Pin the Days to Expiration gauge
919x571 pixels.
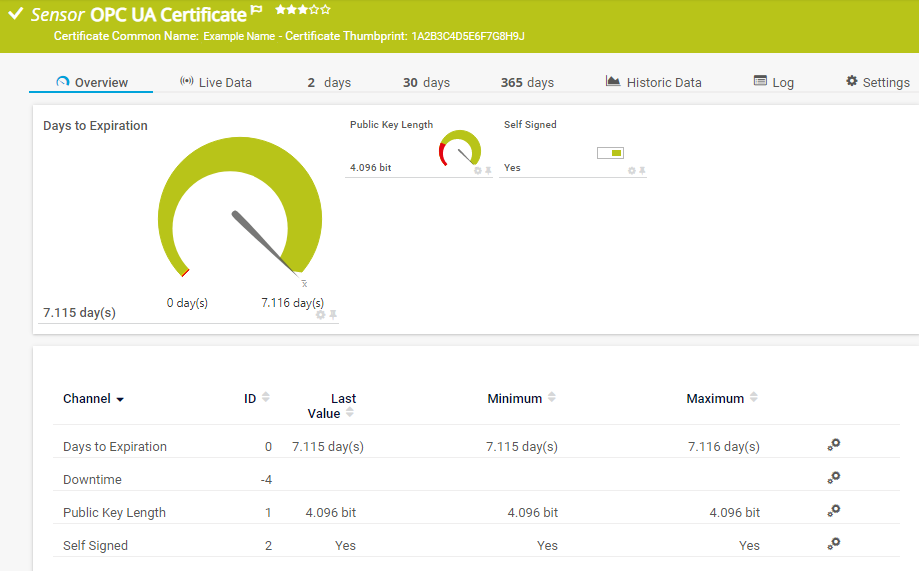(x=333, y=314)
